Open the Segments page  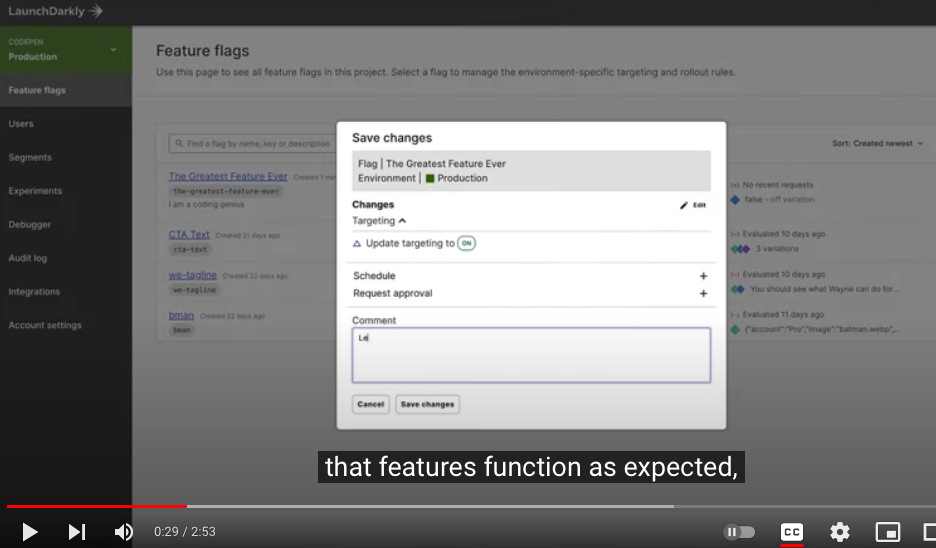tap(30, 157)
